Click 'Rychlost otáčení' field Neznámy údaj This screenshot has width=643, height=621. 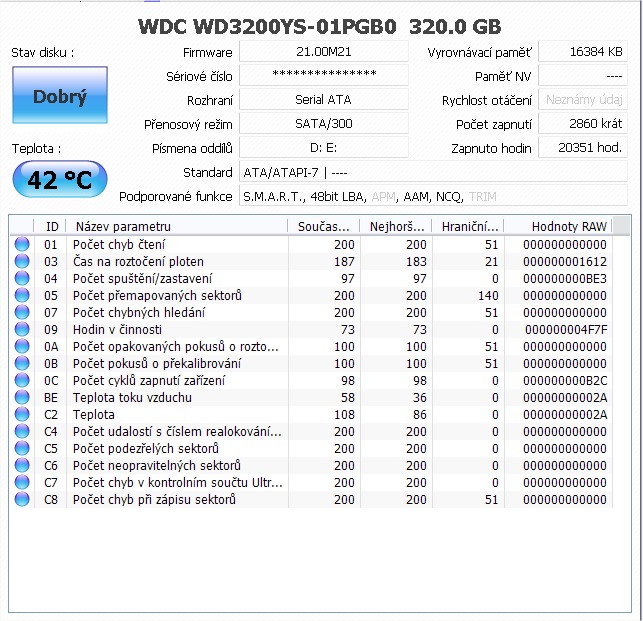point(583,99)
